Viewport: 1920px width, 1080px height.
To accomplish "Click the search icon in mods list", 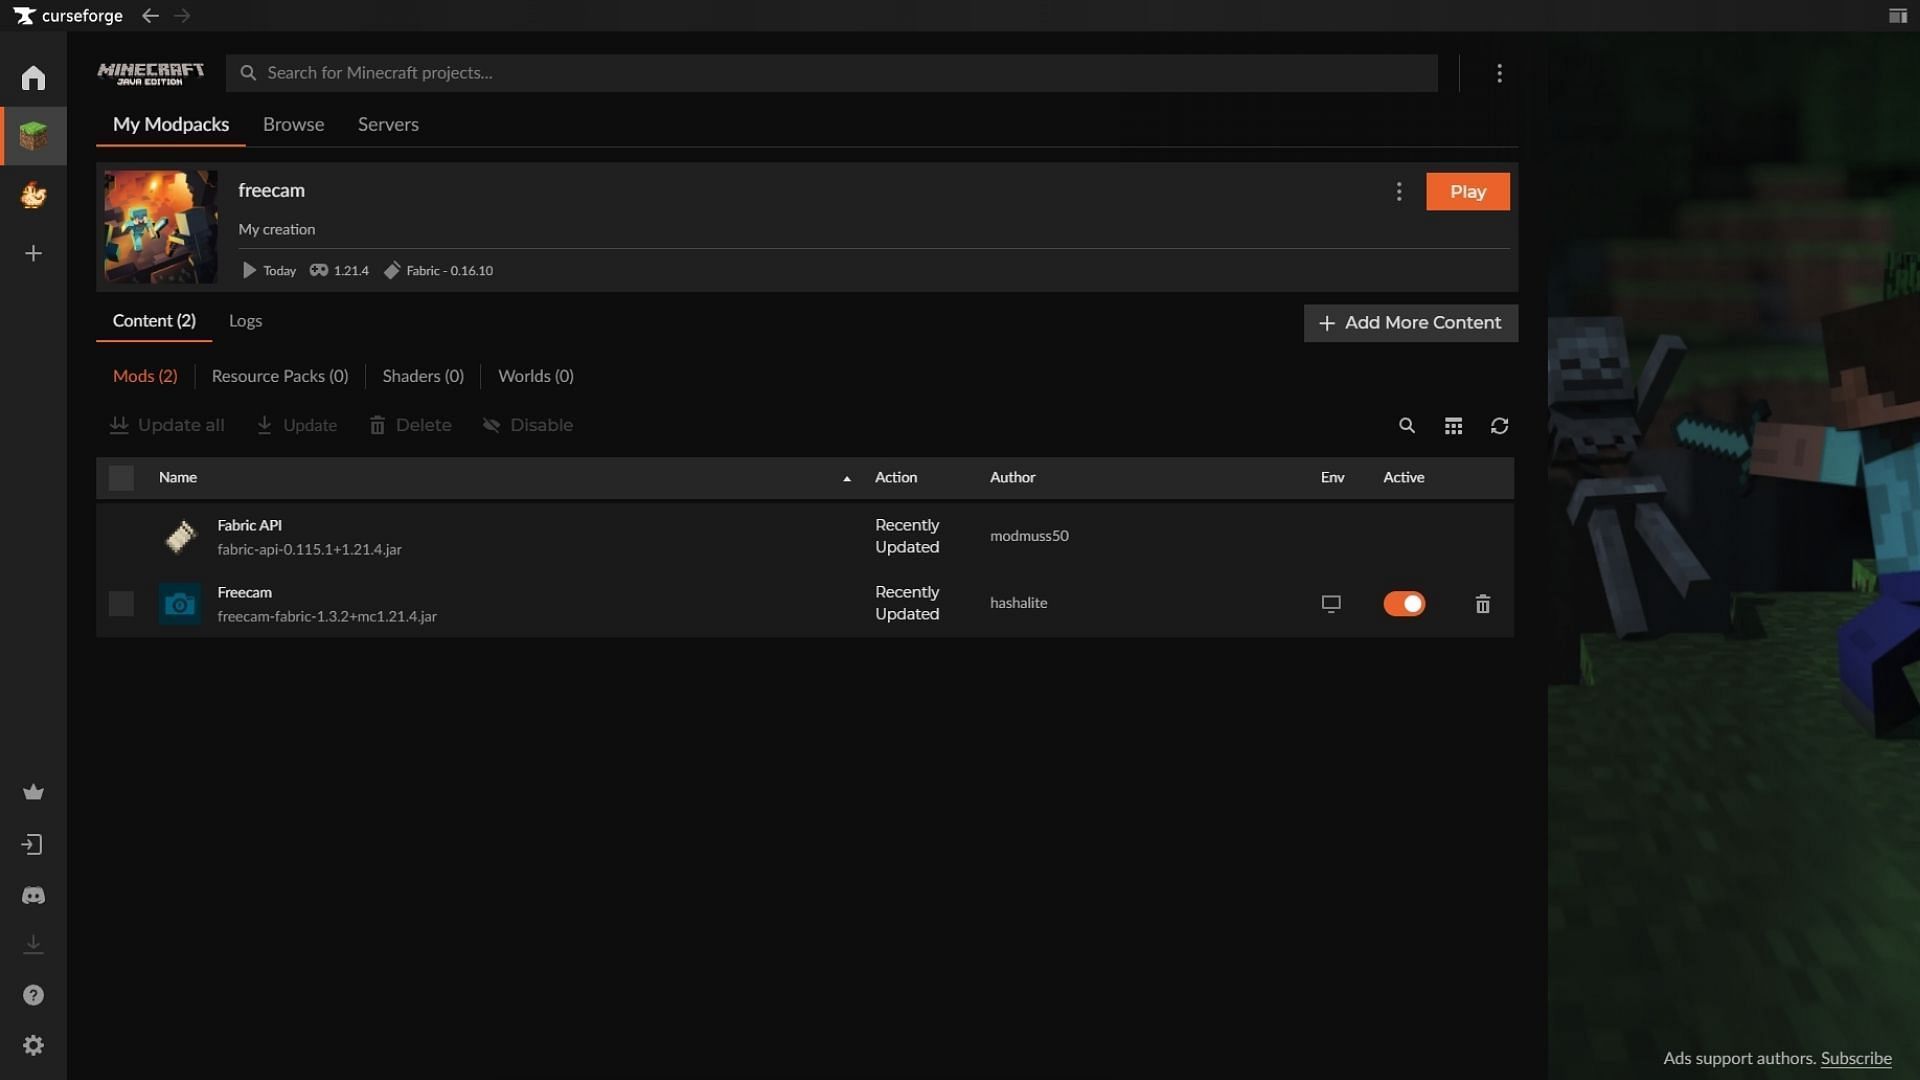I will (x=1406, y=425).
